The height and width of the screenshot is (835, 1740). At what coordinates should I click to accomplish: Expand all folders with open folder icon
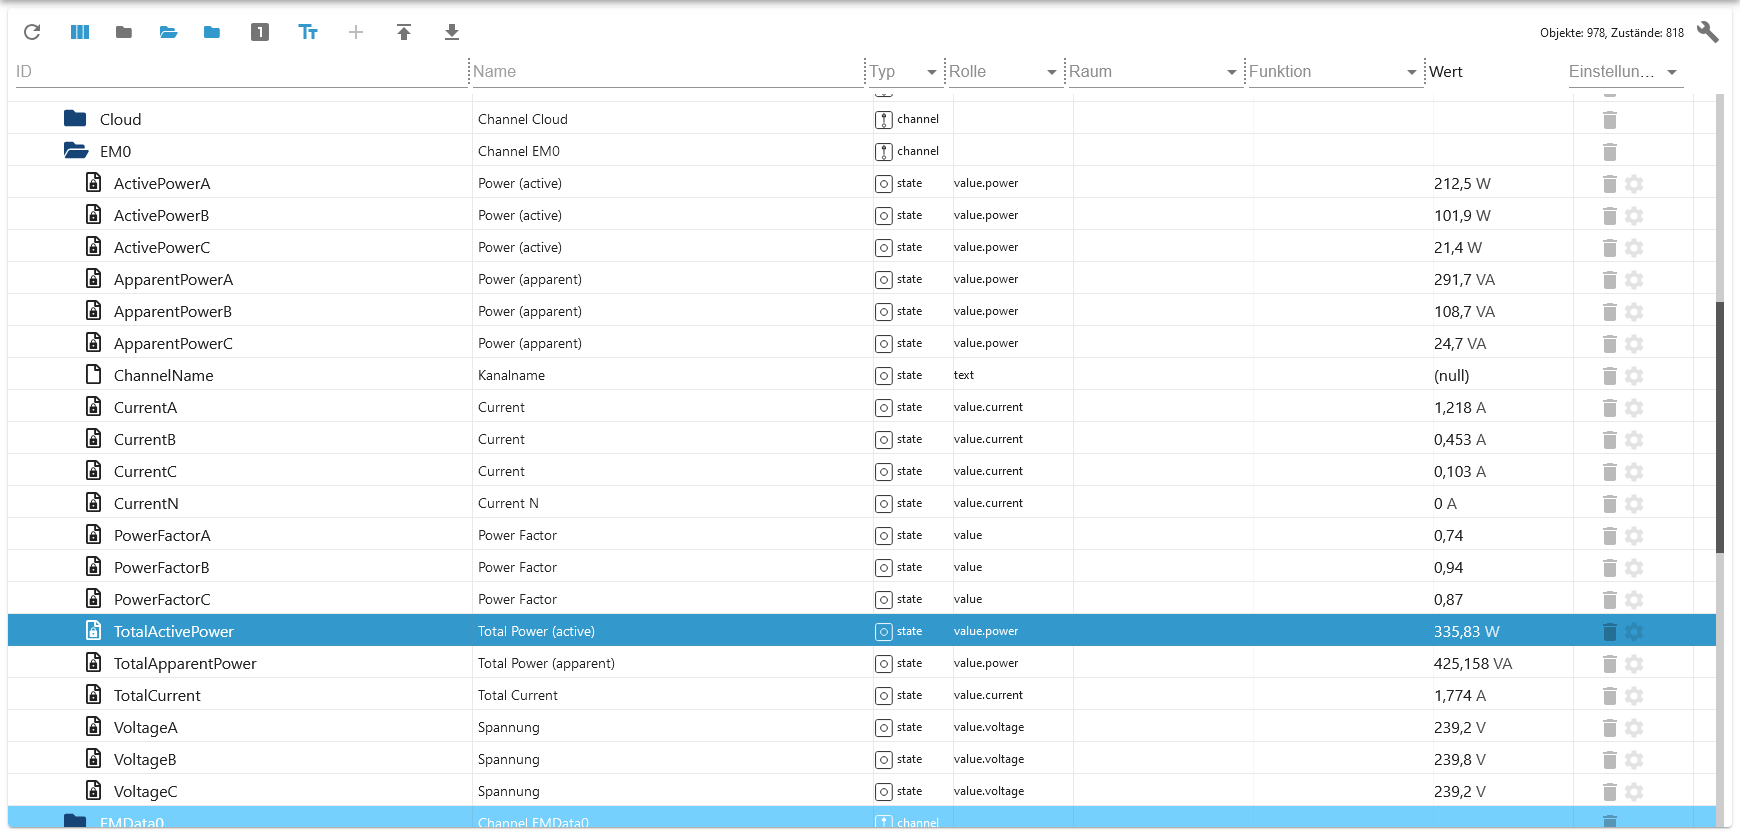168,32
